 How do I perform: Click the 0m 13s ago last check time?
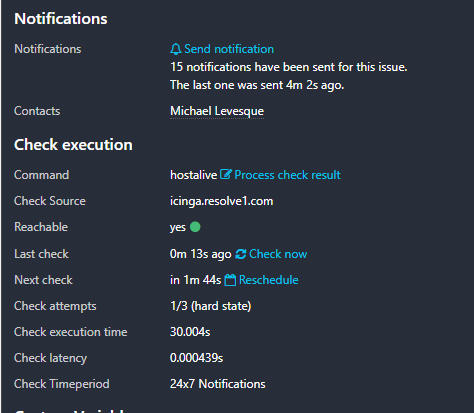point(201,254)
